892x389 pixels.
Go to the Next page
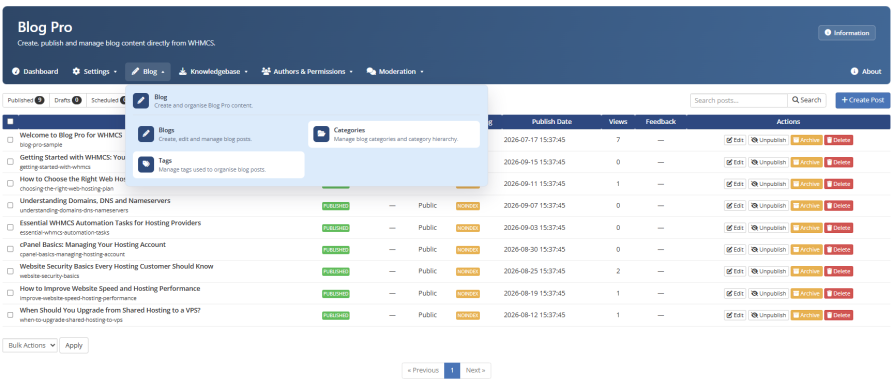(475, 370)
